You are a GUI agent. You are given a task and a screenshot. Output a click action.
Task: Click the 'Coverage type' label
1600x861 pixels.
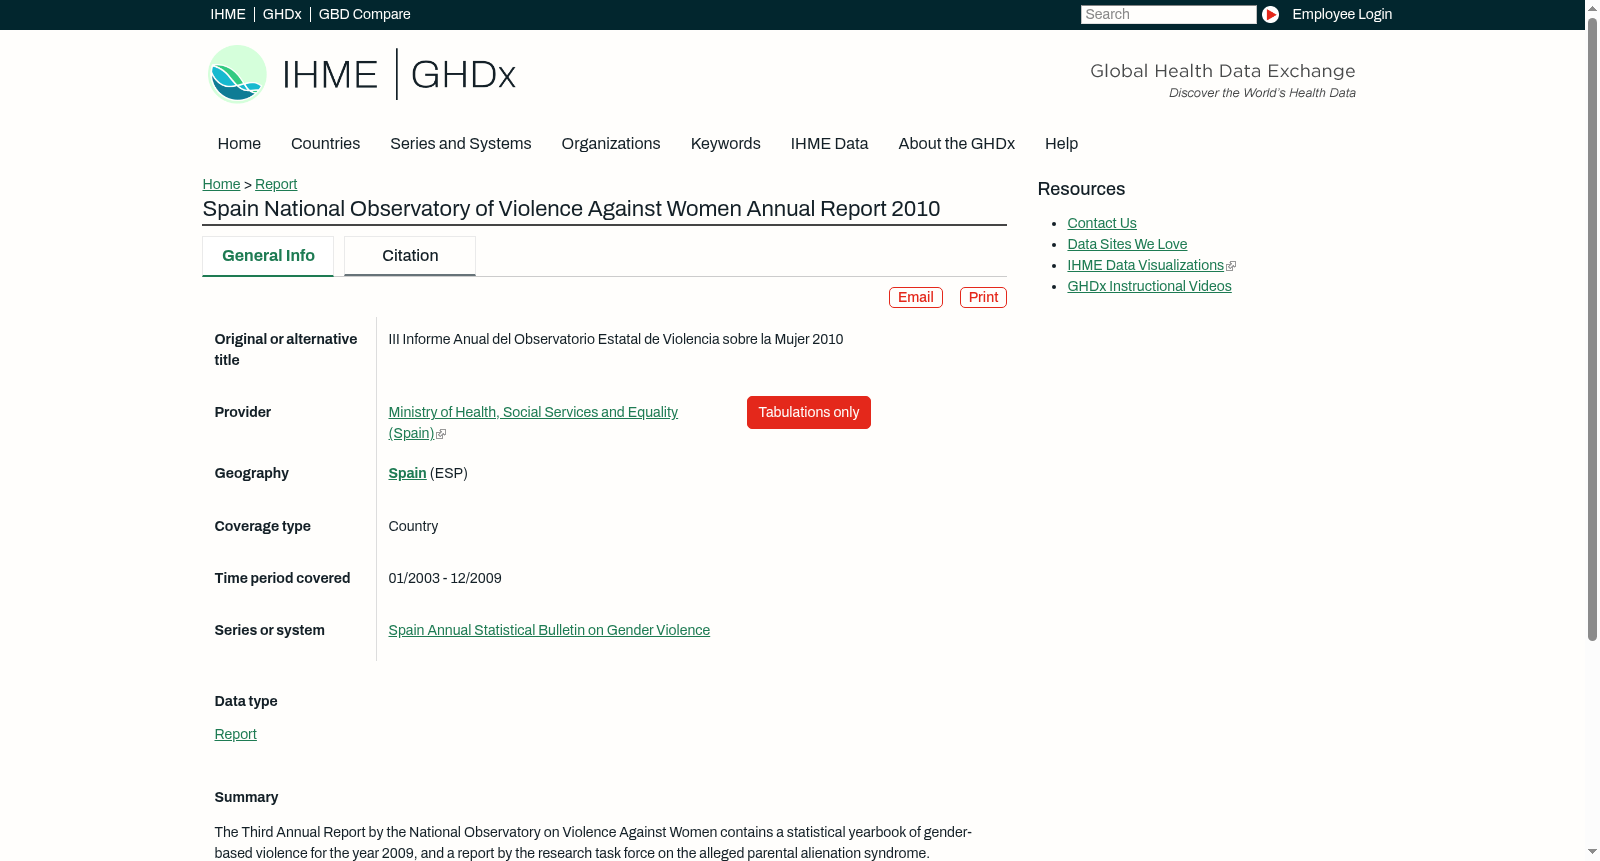(x=262, y=526)
